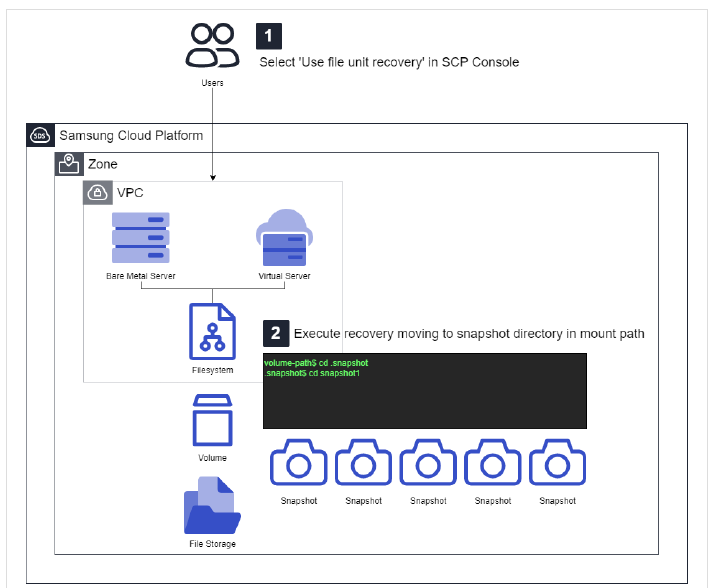Screen dimensions: 712x588
Task: Click the Users people icon
Action: (212, 45)
